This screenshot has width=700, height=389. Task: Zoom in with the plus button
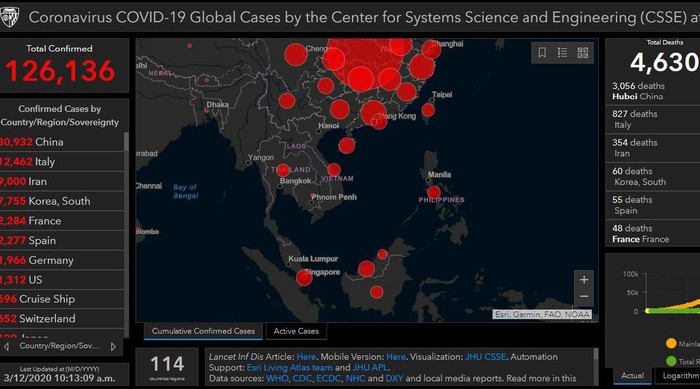pyautogui.click(x=584, y=280)
